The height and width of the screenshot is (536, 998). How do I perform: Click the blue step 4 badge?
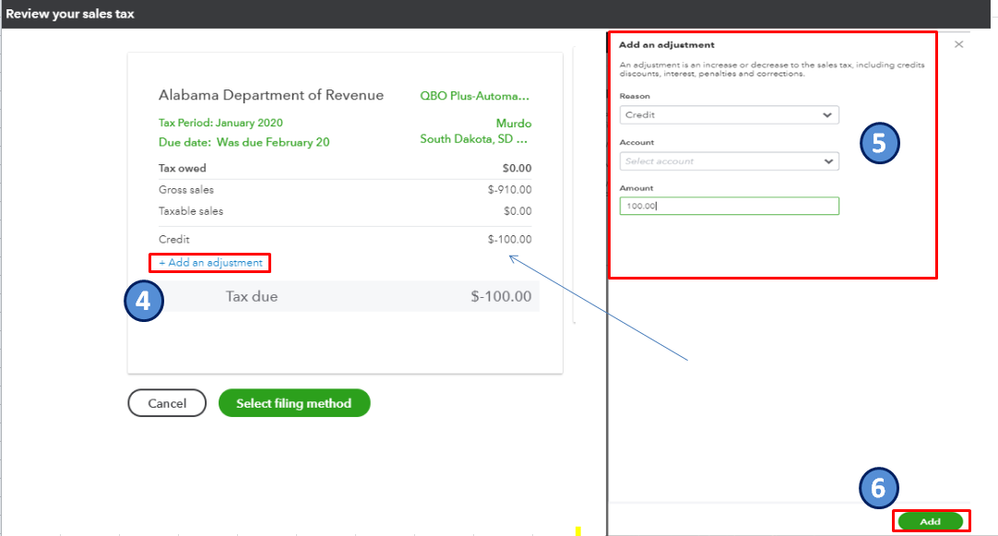coord(144,301)
